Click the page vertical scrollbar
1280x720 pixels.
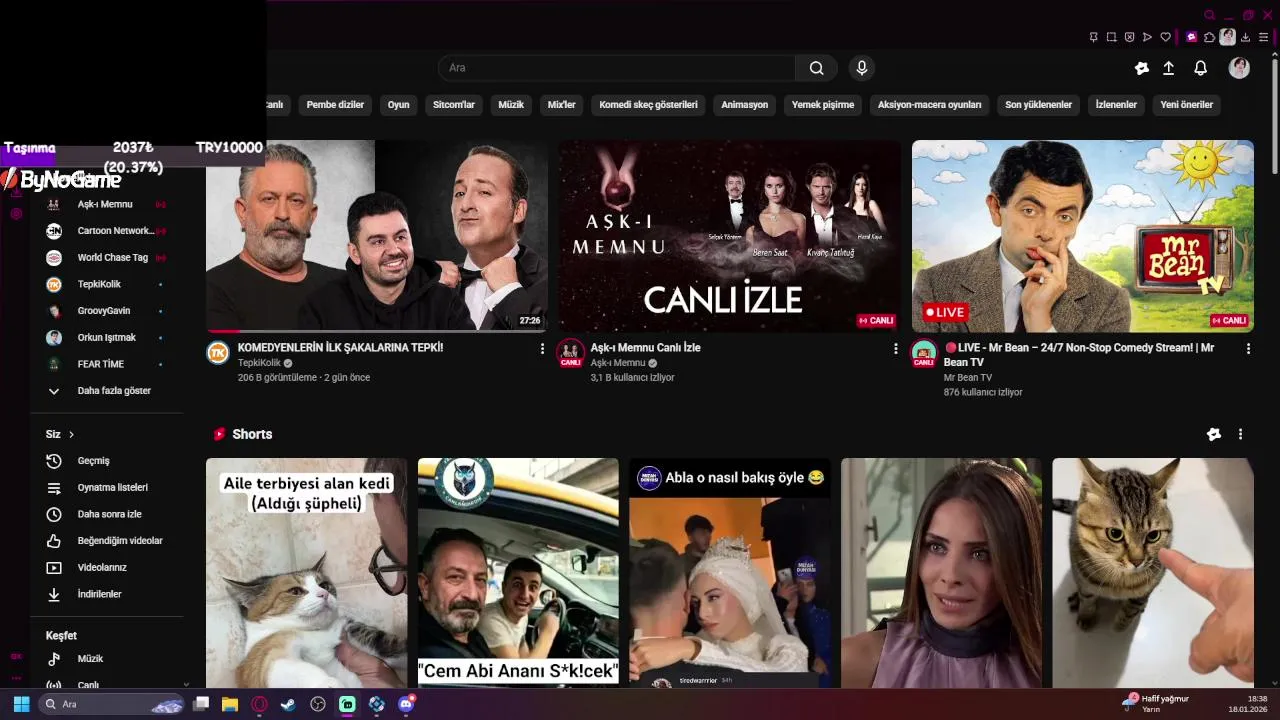1275,115
